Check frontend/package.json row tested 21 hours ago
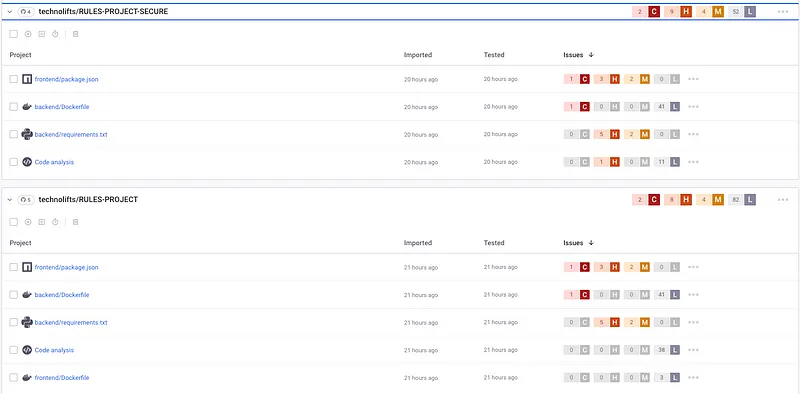 pos(14,267)
